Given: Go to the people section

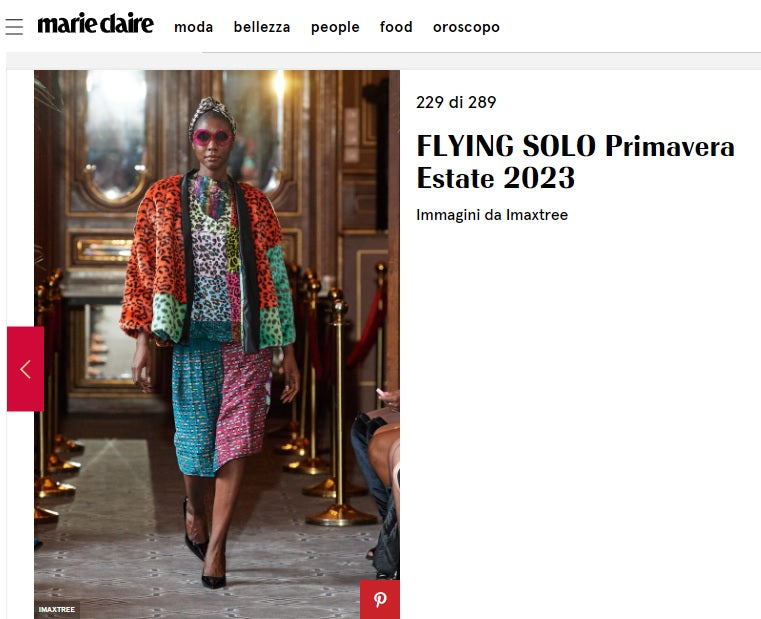Looking at the screenshot, I should click(335, 27).
